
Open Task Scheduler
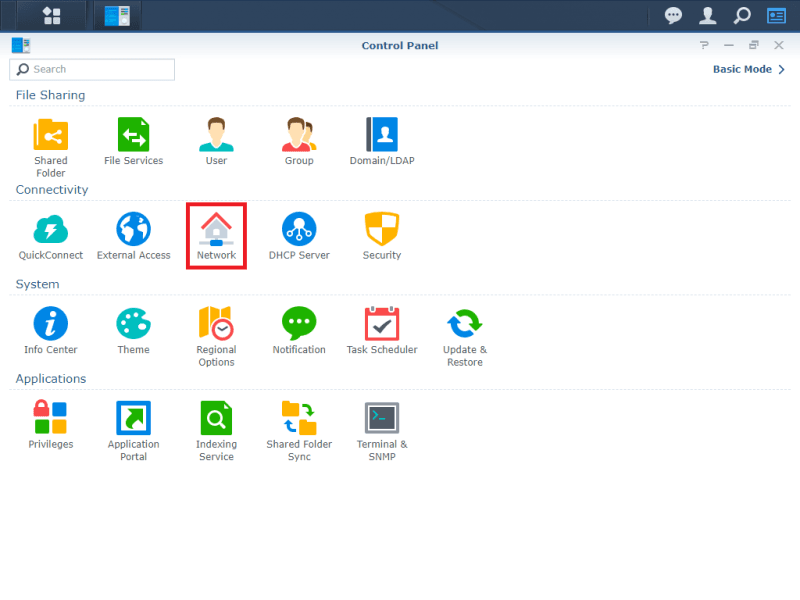coord(382,325)
